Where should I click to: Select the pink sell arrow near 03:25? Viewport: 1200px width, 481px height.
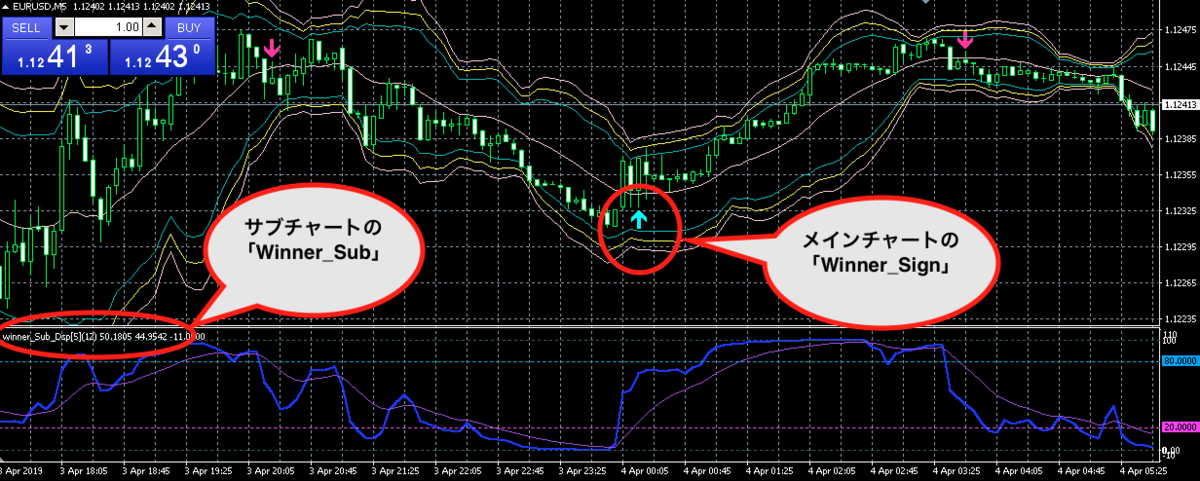point(964,41)
